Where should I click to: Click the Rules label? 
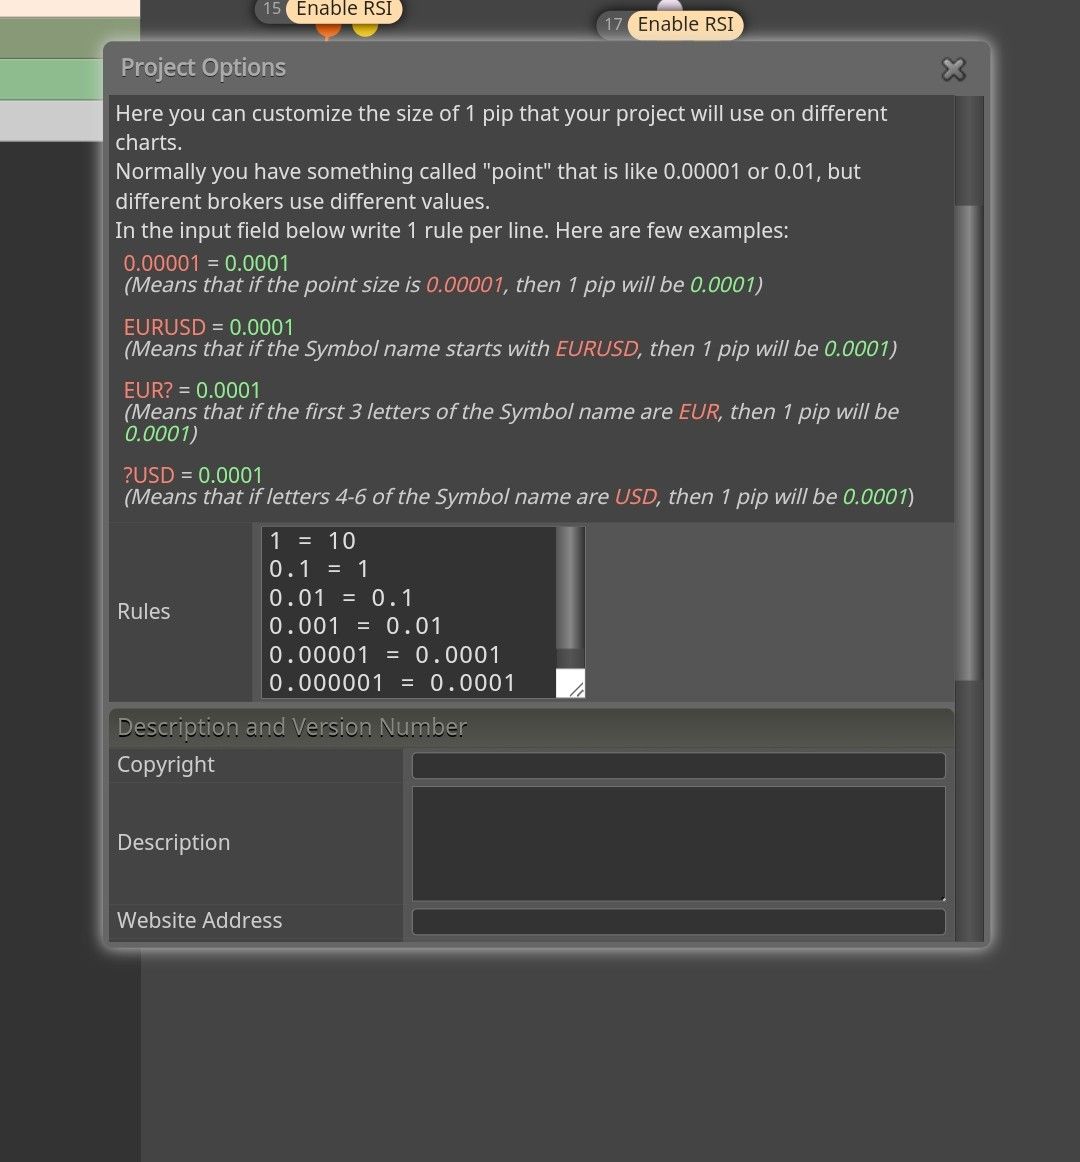(x=144, y=611)
